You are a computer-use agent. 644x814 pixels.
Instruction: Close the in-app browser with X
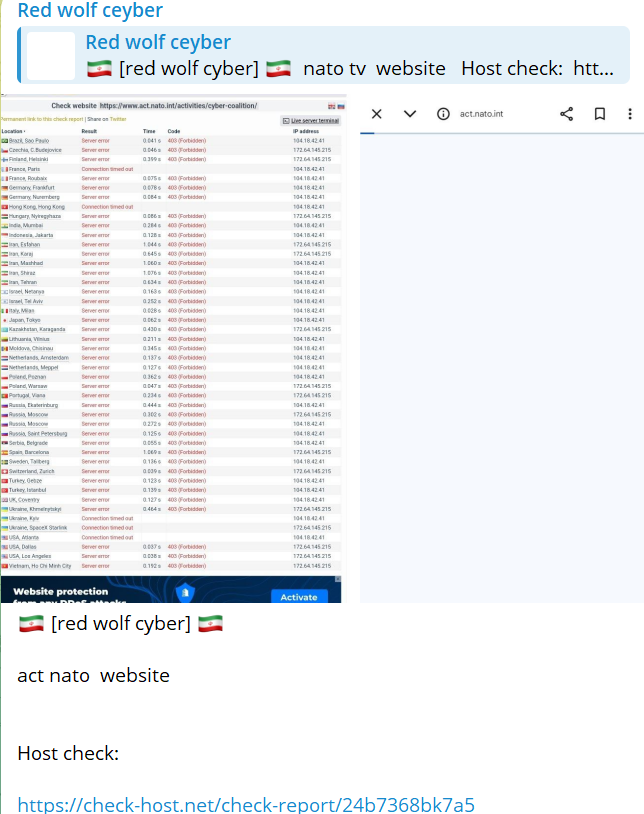coord(376,114)
